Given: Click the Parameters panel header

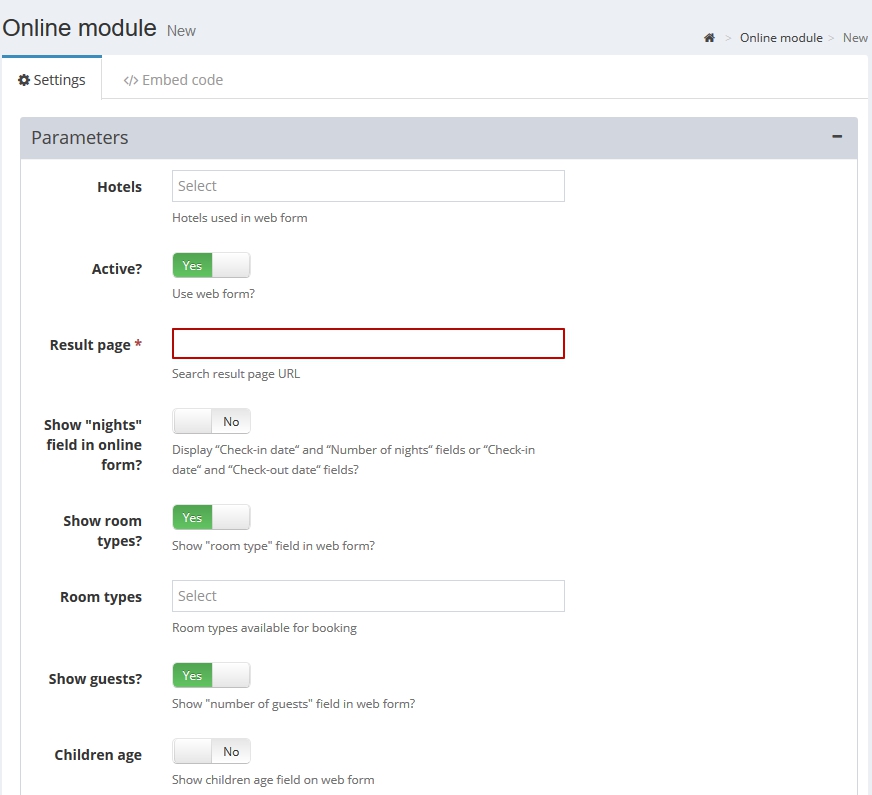Looking at the screenshot, I should pyautogui.click(x=439, y=138).
